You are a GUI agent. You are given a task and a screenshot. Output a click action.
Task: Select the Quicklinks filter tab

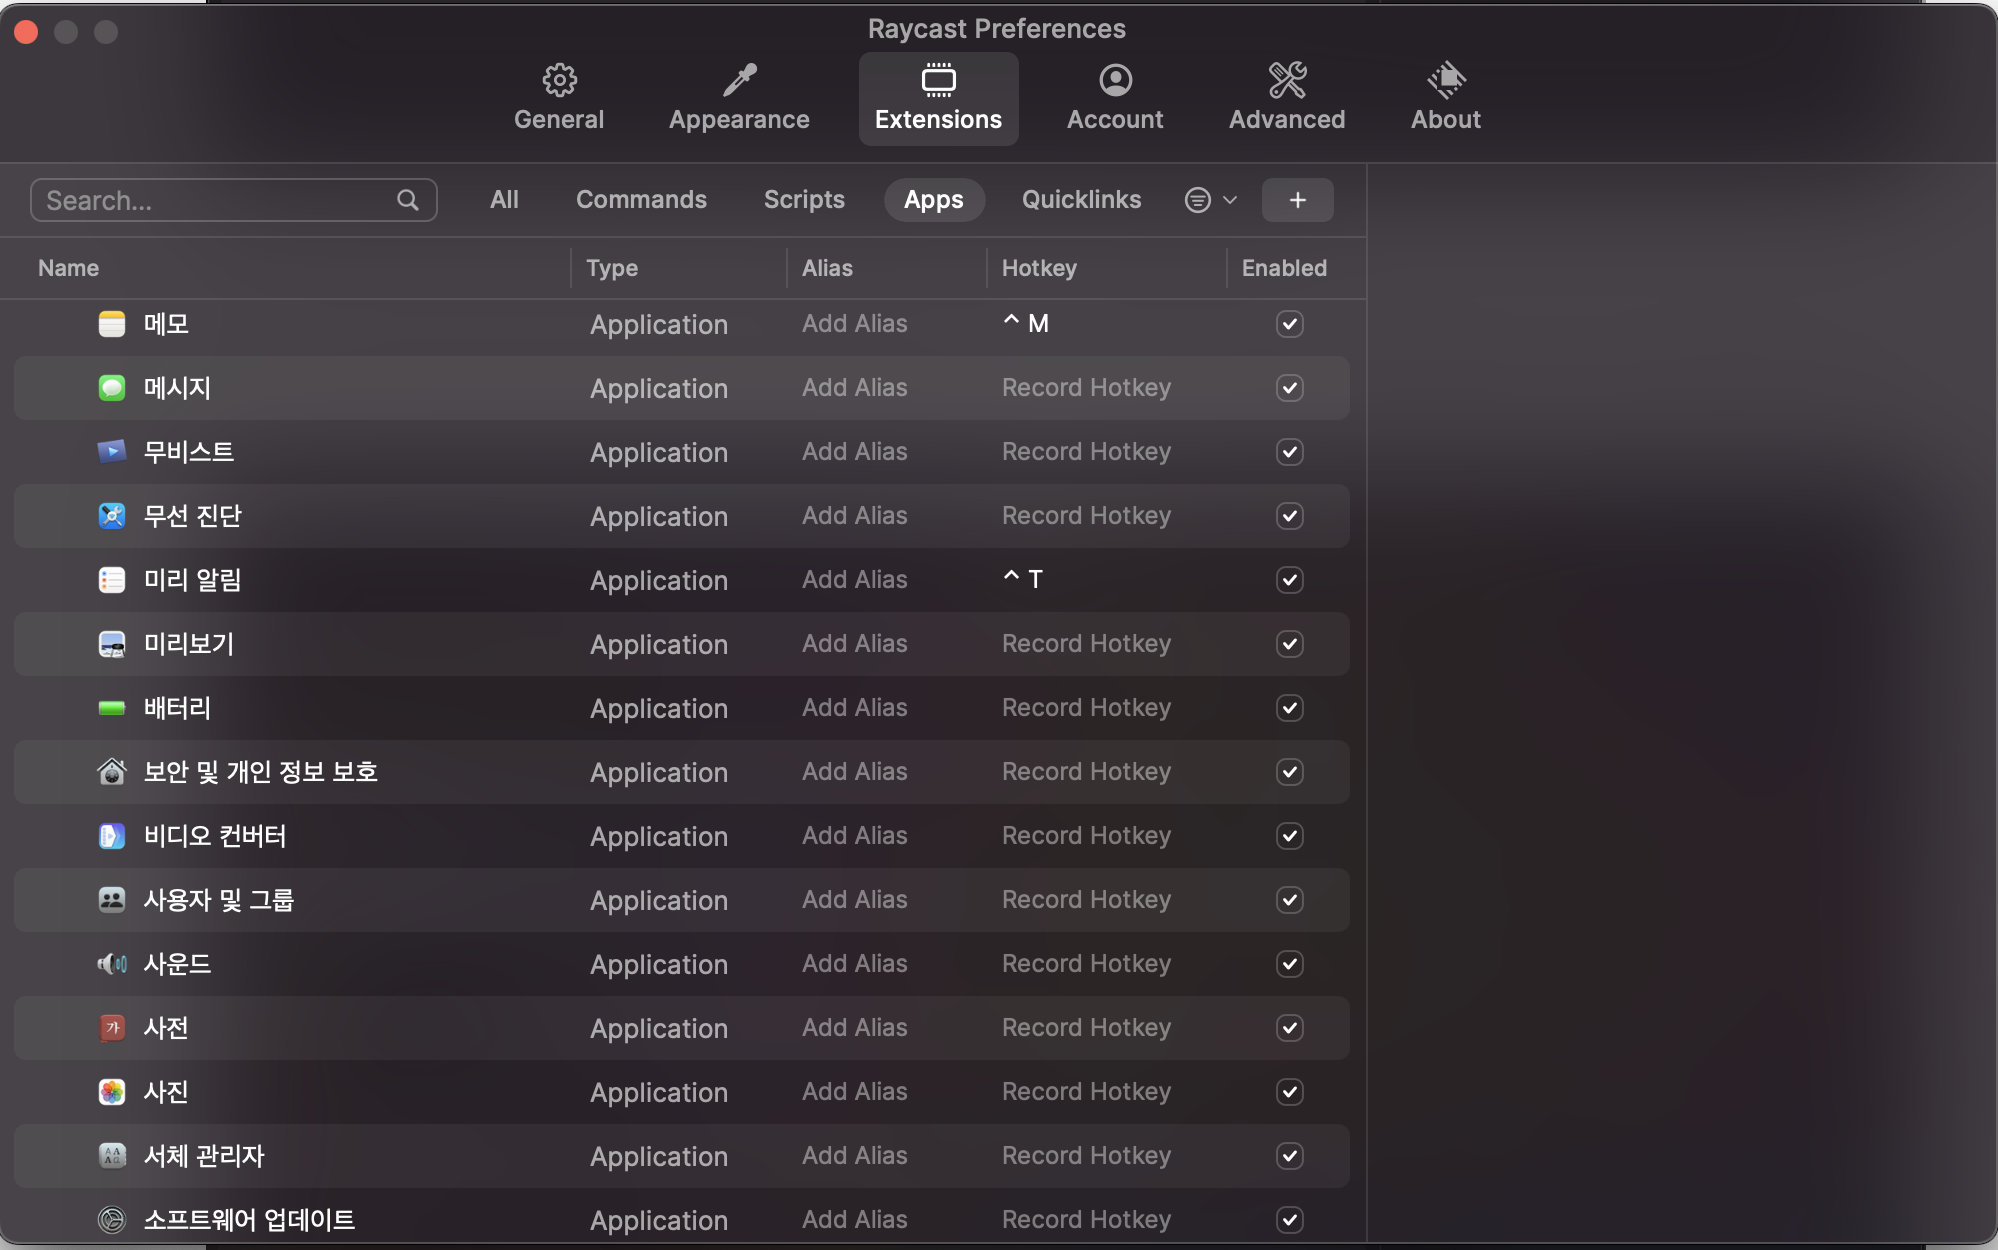(1081, 200)
